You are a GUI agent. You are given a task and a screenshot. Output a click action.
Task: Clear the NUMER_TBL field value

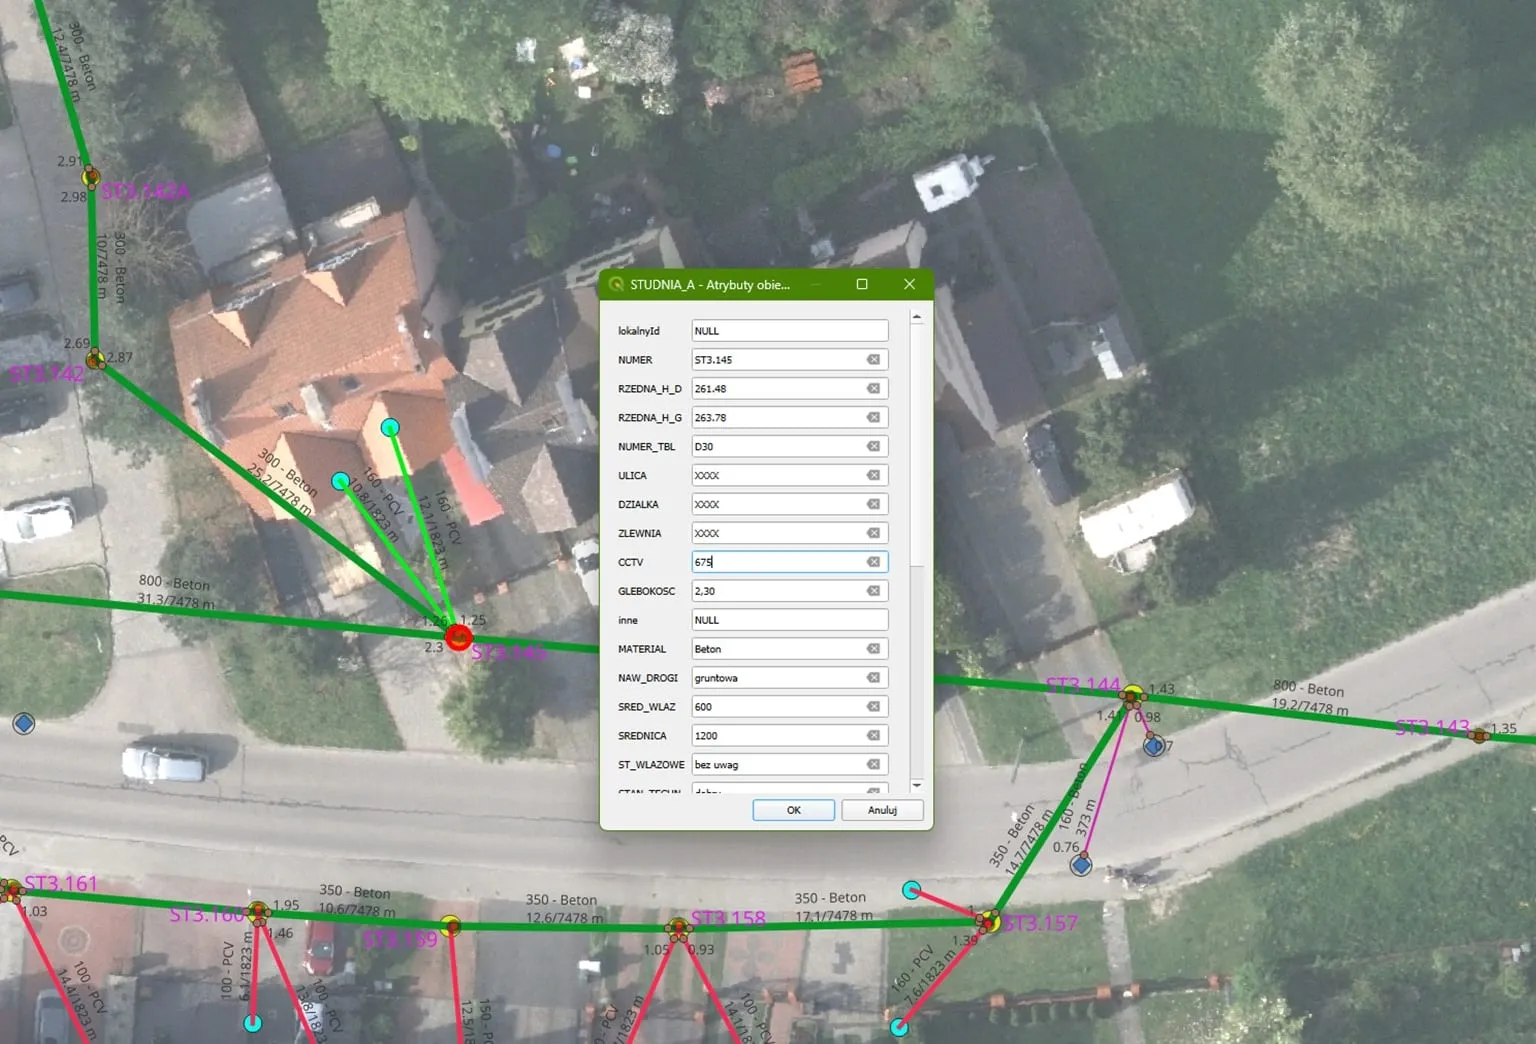click(873, 447)
